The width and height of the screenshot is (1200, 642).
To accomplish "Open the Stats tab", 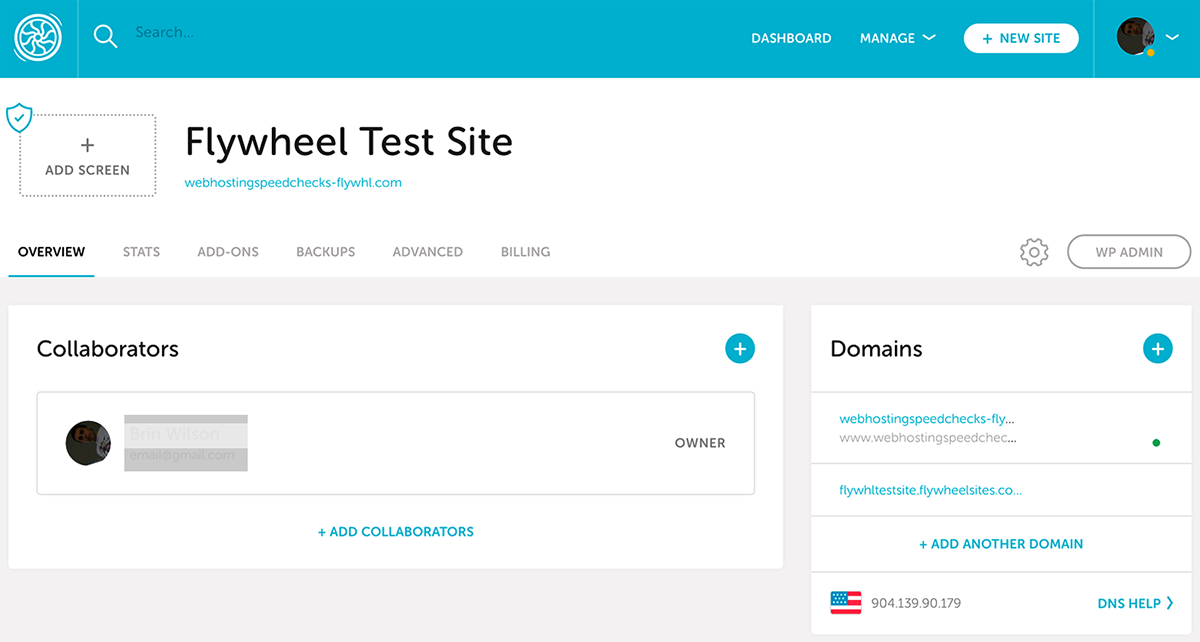I will pyautogui.click(x=140, y=251).
